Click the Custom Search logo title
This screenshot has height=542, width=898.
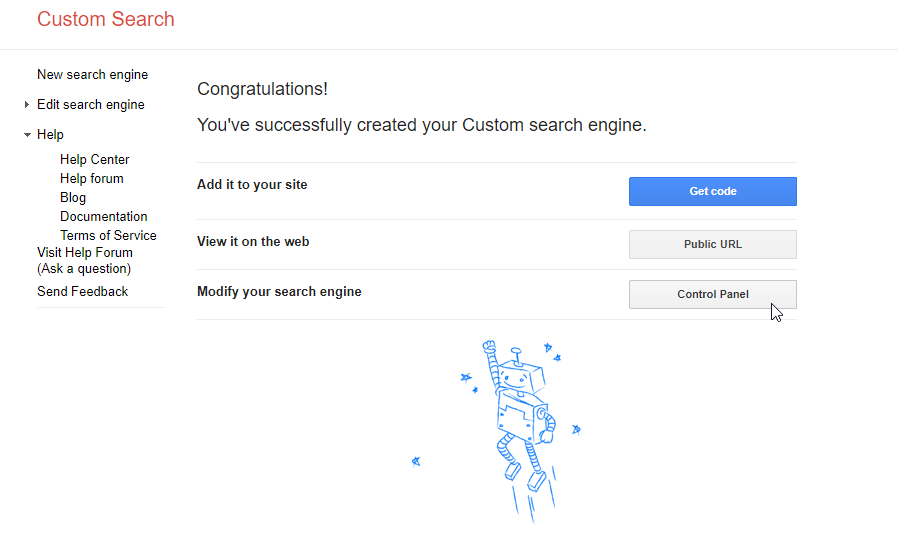[105, 19]
